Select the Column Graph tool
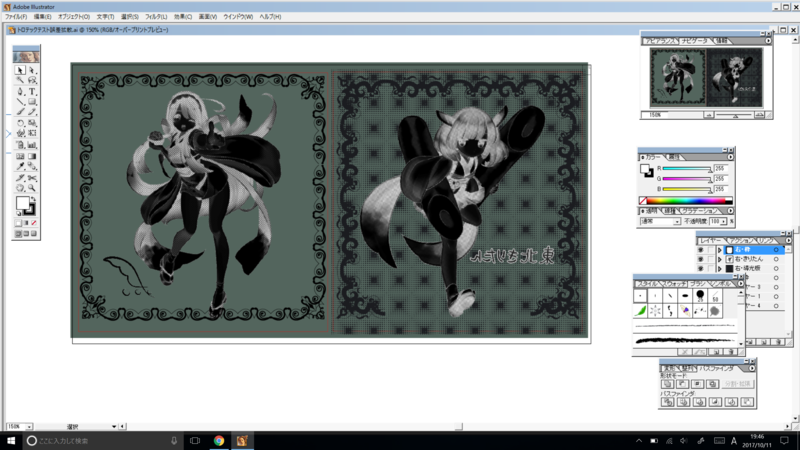This screenshot has height=450, width=800. pyautogui.click(x=32, y=145)
